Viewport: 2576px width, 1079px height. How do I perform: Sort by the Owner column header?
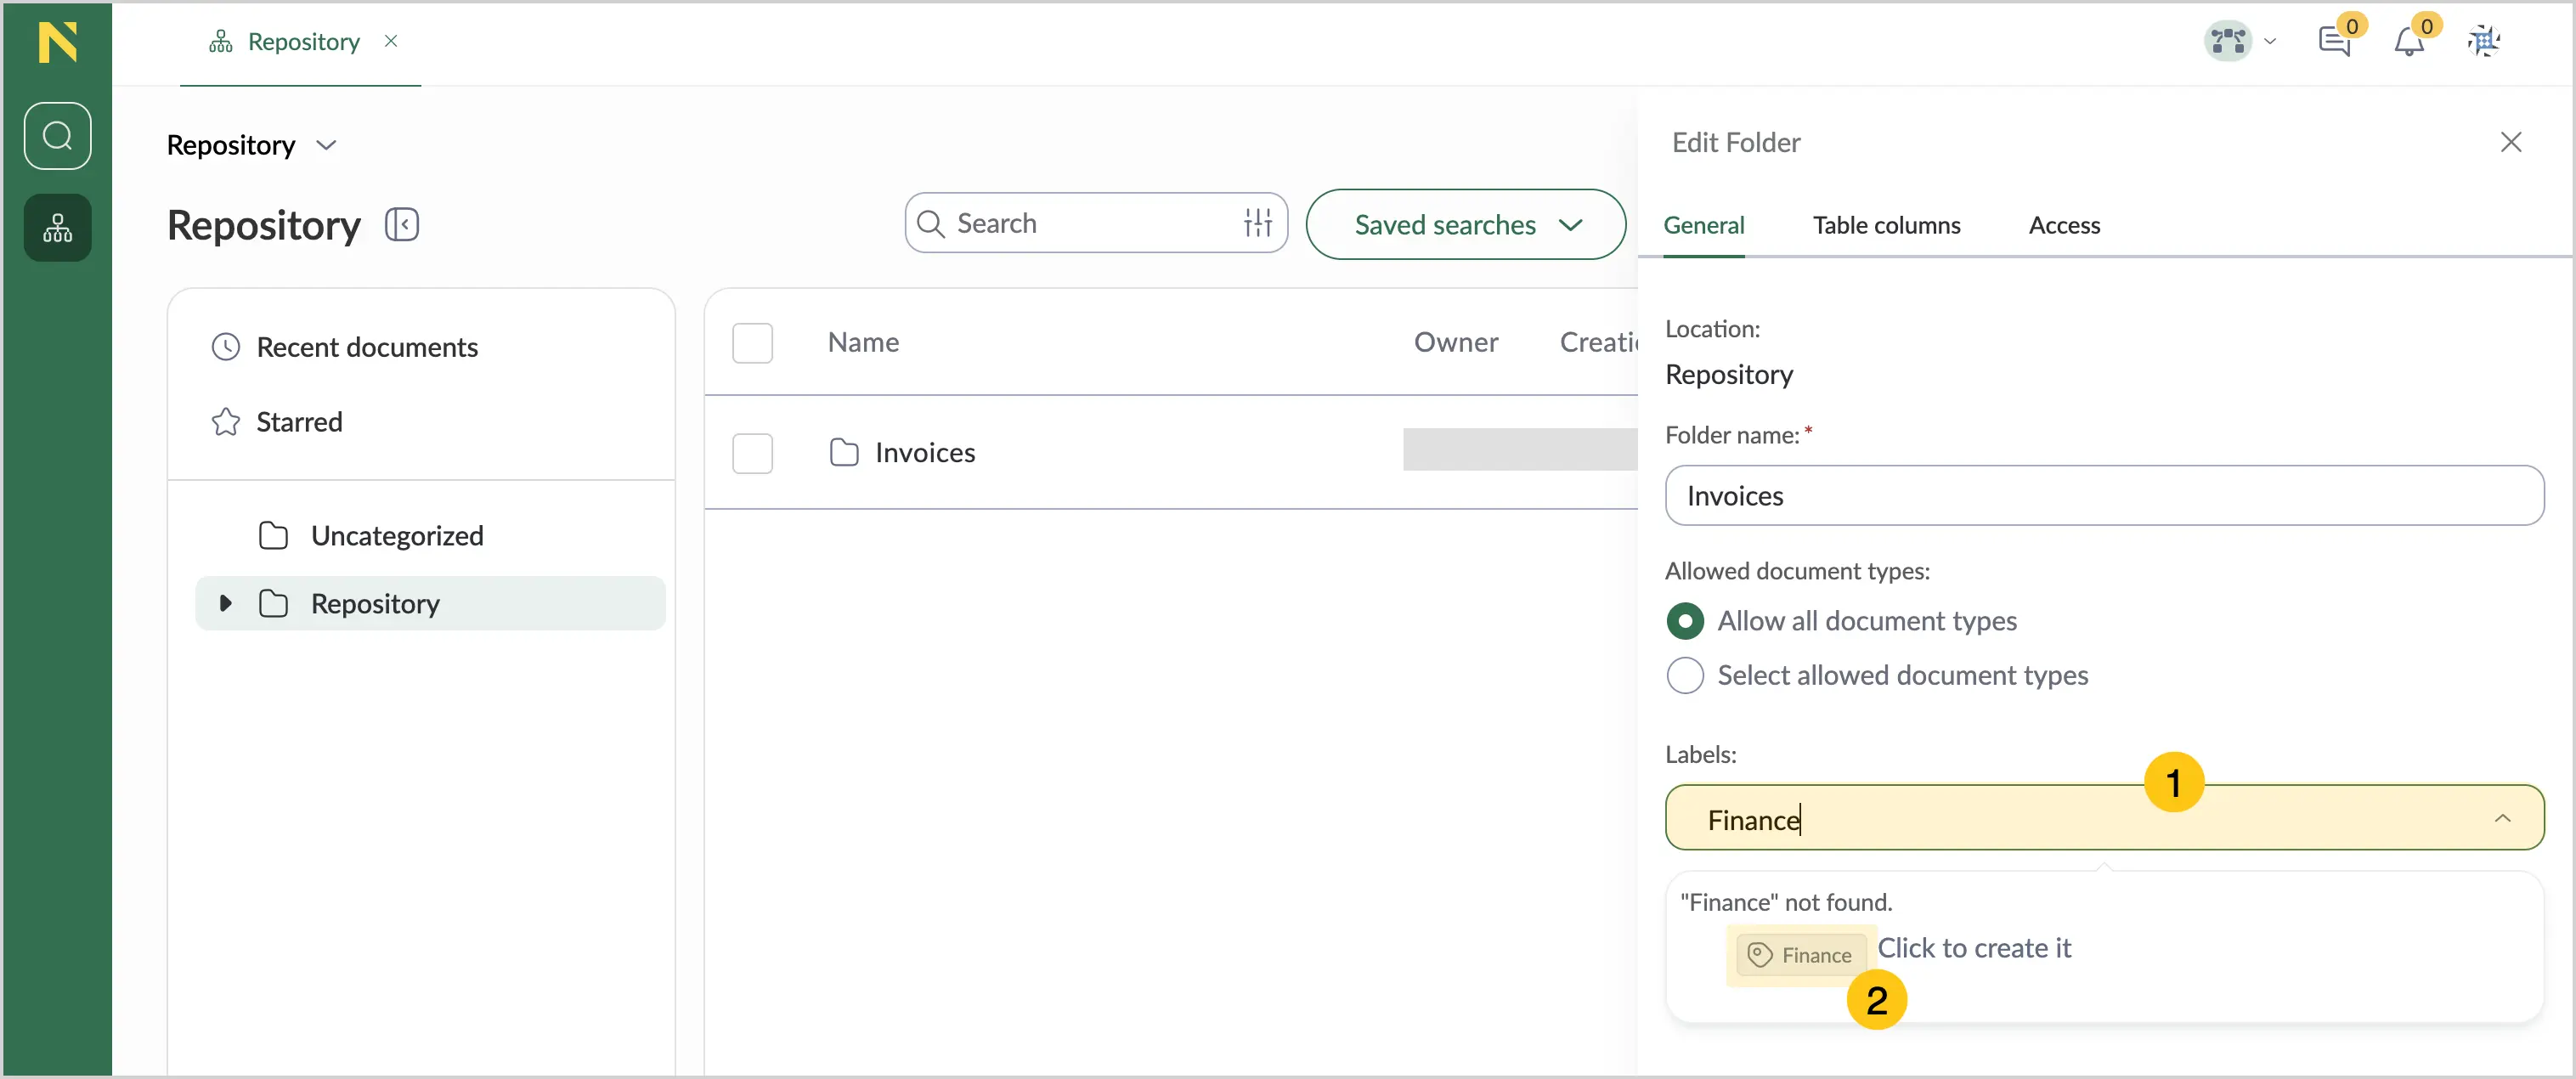coord(1456,342)
